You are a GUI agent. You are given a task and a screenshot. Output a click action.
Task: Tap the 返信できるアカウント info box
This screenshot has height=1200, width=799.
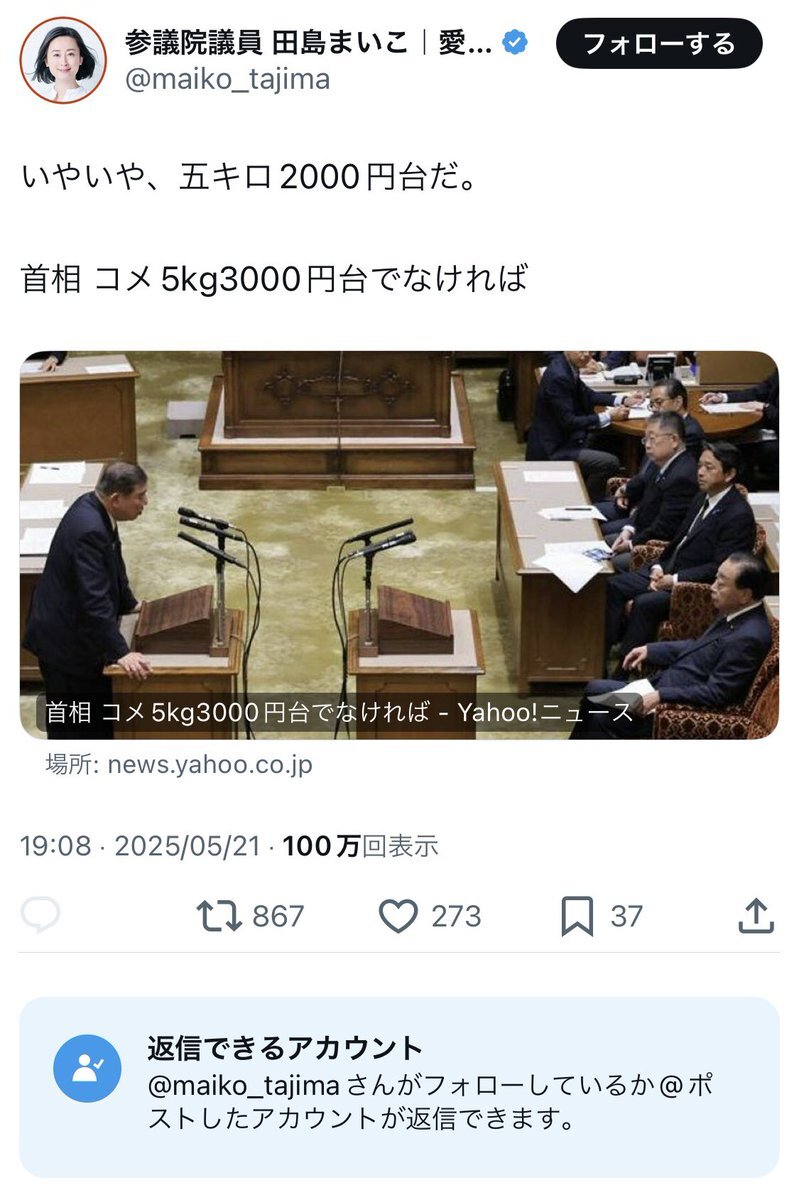(399, 1086)
